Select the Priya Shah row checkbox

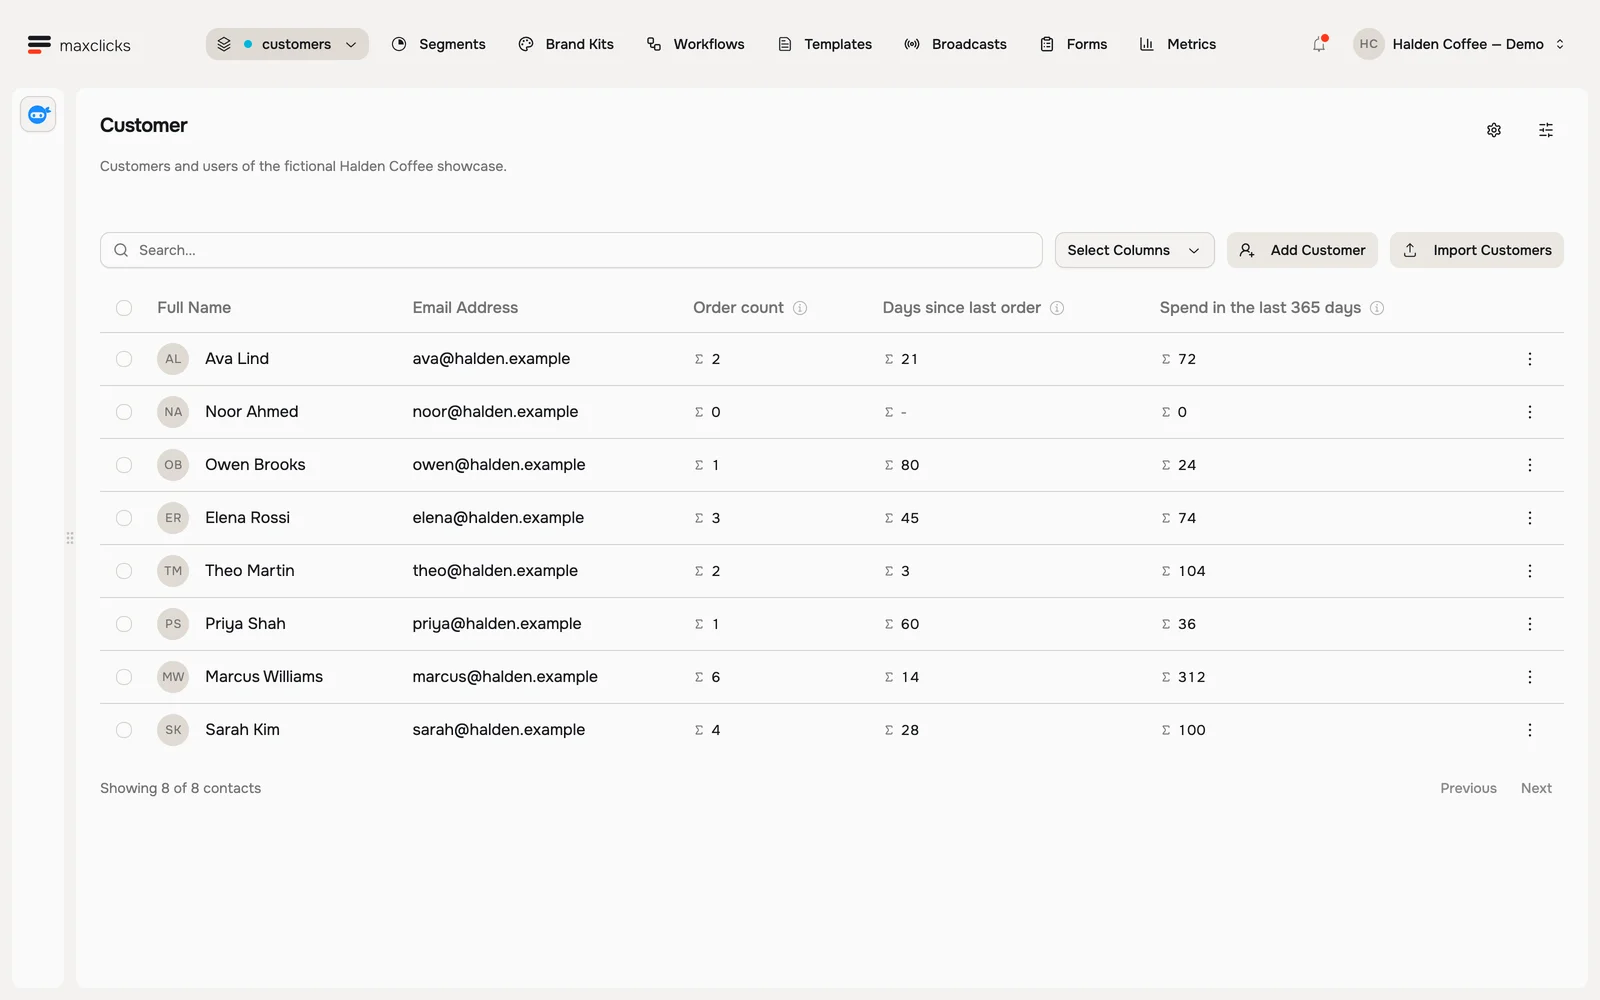click(x=124, y=624)
